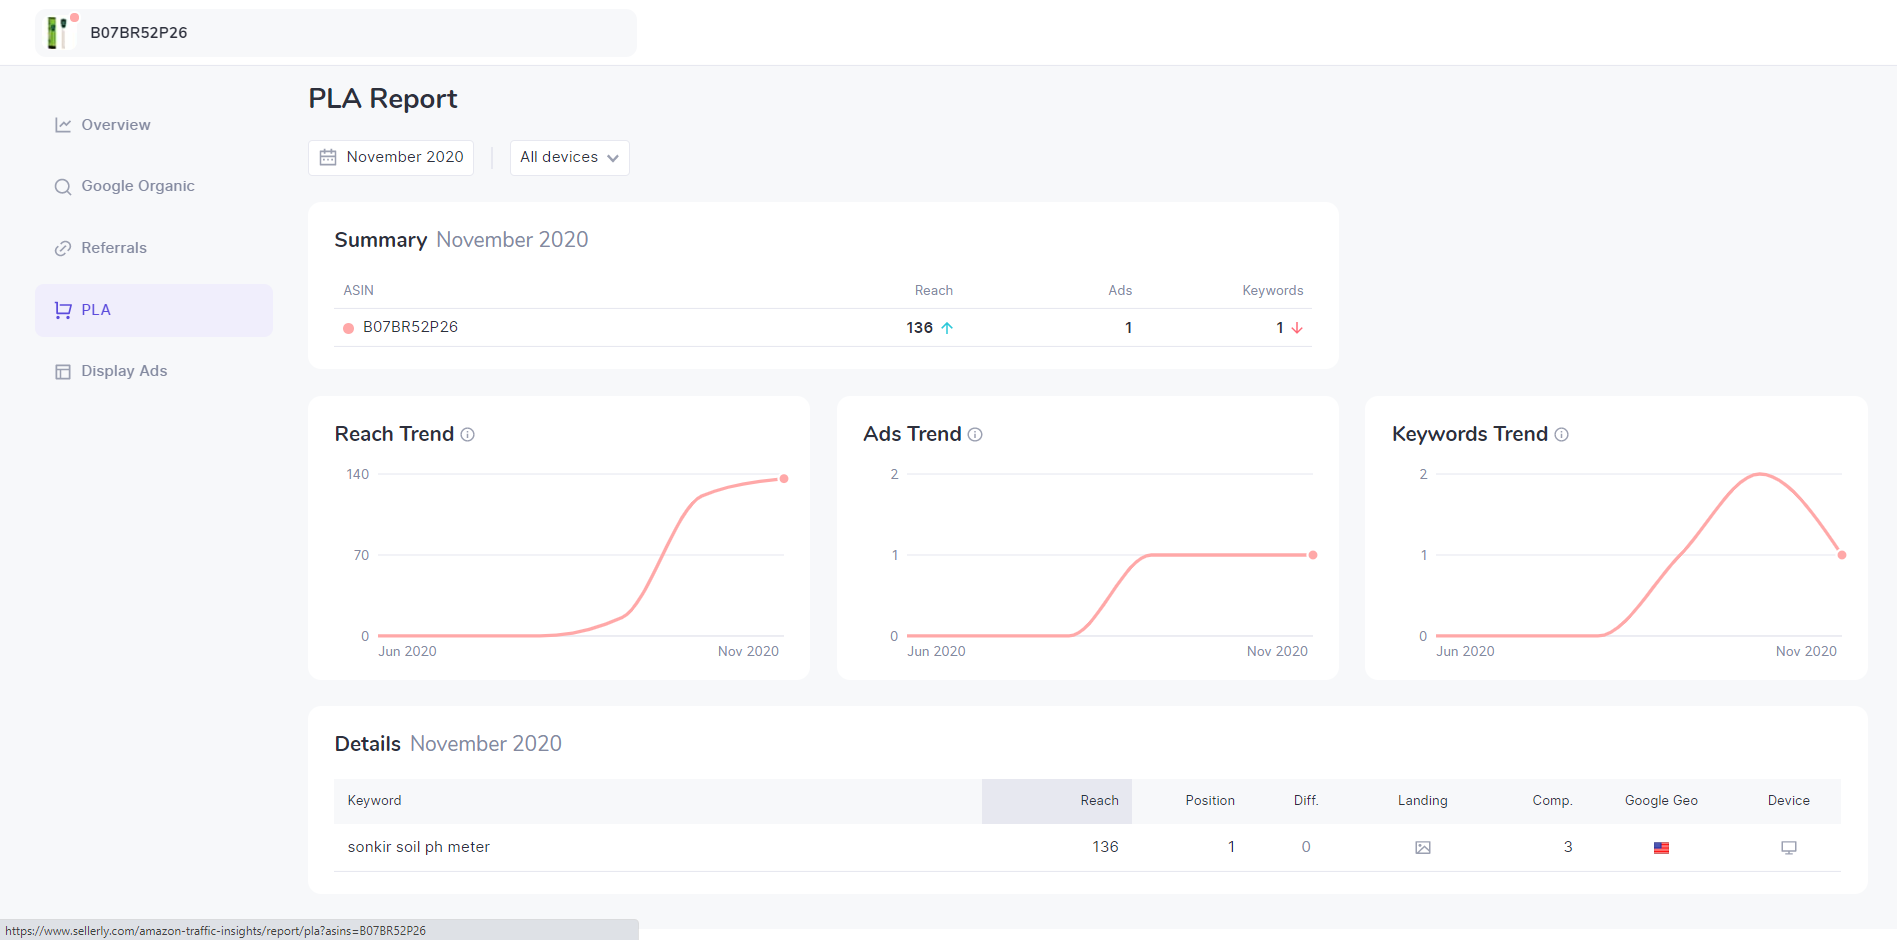Click keyword 'sonkir soil ph meter'

[x=418, y=847]
